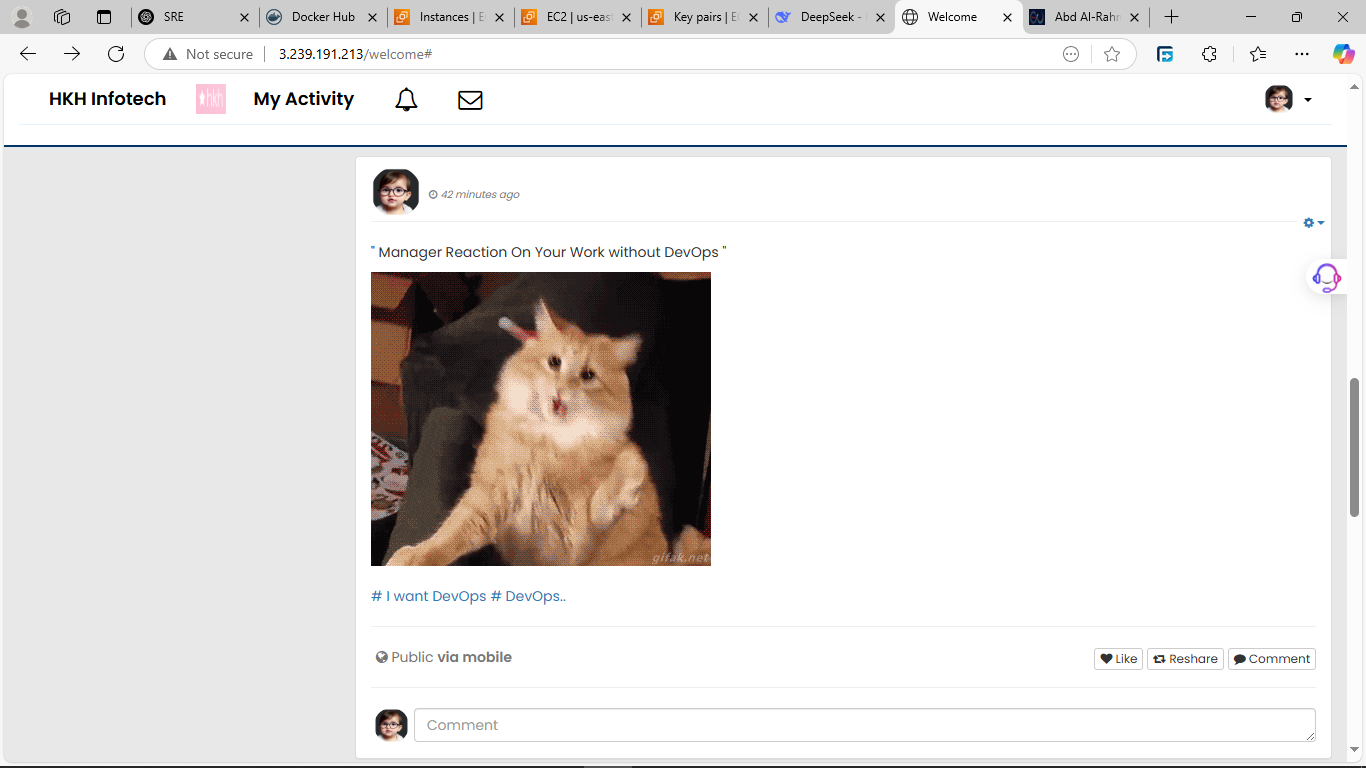The height and width of the screenshot is (768, 1366).
Task: Click the Comment button on the post
Action: coord(1271,659)
